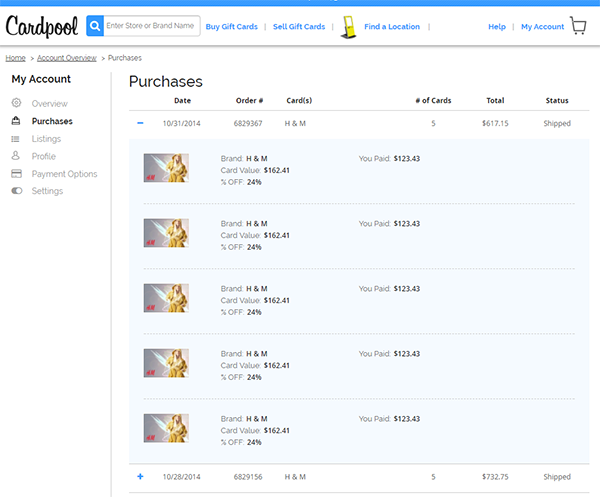Click Home breadcrumb link
The image size is (600, 497).
tap(15, 58)
